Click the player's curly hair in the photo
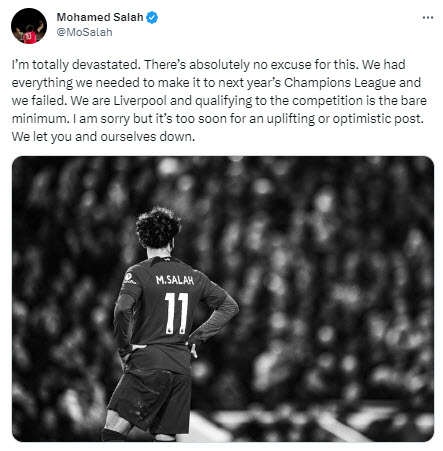Image resolution: width=443 pixels, height=451 pixels. pyautogui.click(x=158, y=227)
